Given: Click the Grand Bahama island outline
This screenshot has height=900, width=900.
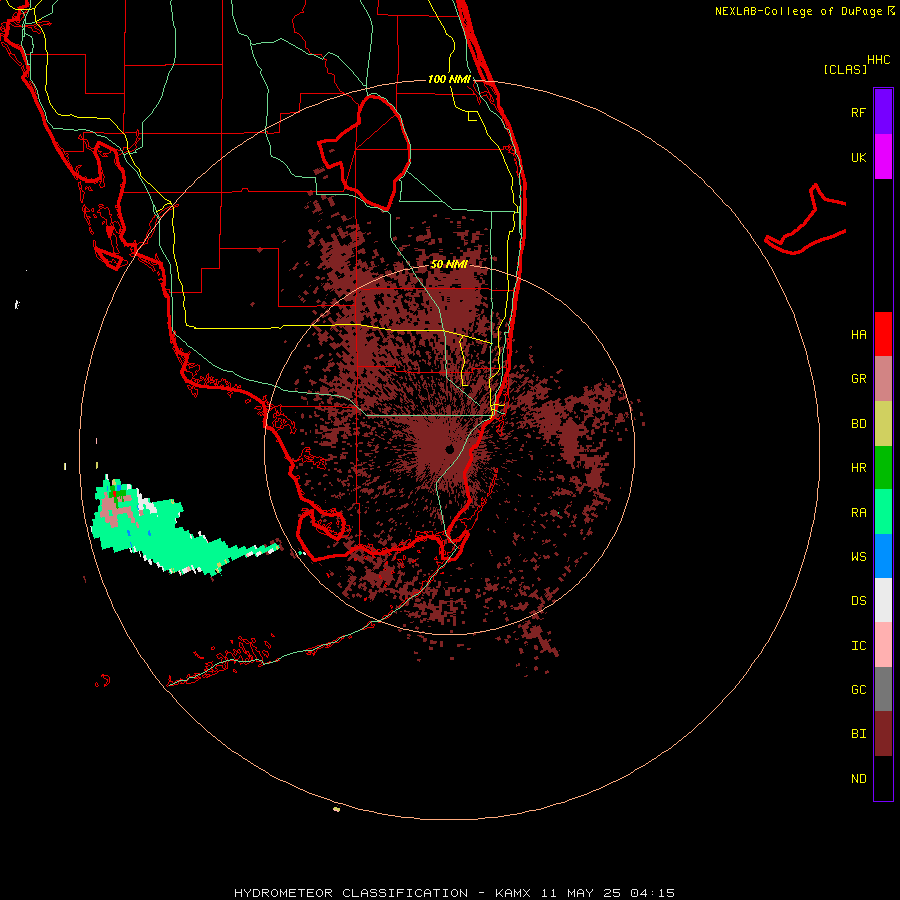Looking at the screenshot, I should tap(806, 221).
